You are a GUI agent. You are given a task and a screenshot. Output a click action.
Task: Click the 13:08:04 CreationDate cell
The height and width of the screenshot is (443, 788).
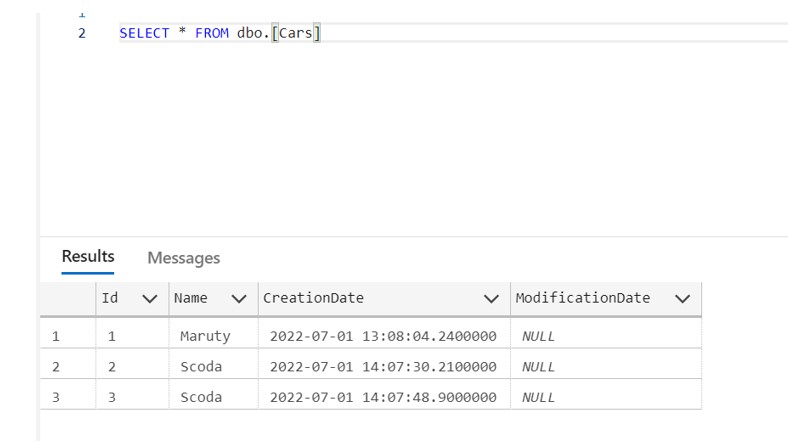382,336
